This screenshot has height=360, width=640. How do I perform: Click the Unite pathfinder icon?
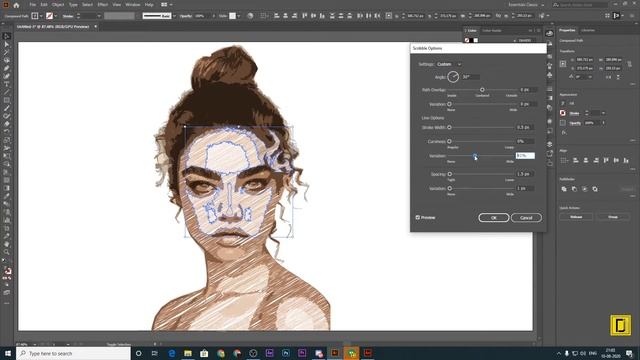(564, 189)
